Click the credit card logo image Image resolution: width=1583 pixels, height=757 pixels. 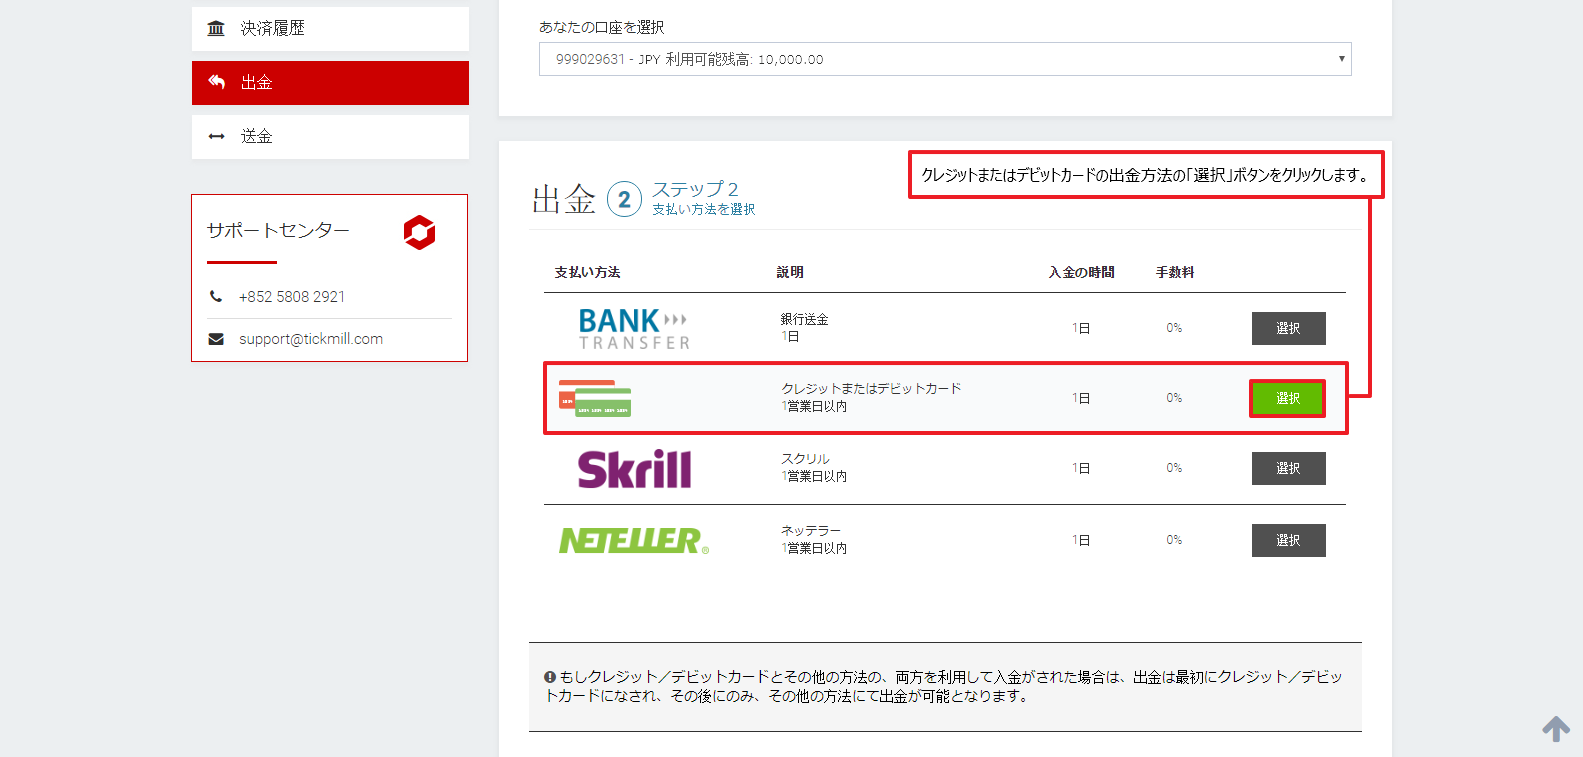click(595, 398)
